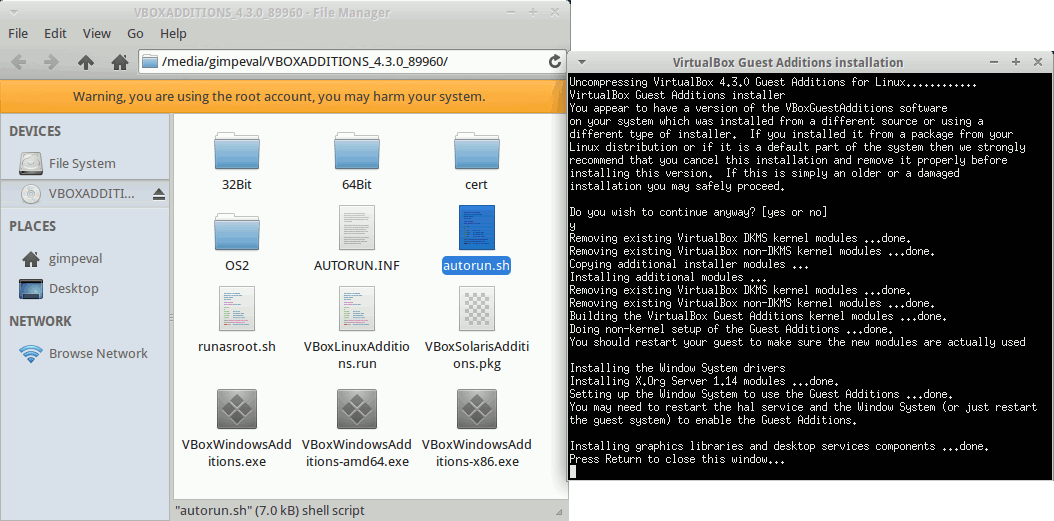
Task: Open the cert folder
Action: [x=476, y=151]
